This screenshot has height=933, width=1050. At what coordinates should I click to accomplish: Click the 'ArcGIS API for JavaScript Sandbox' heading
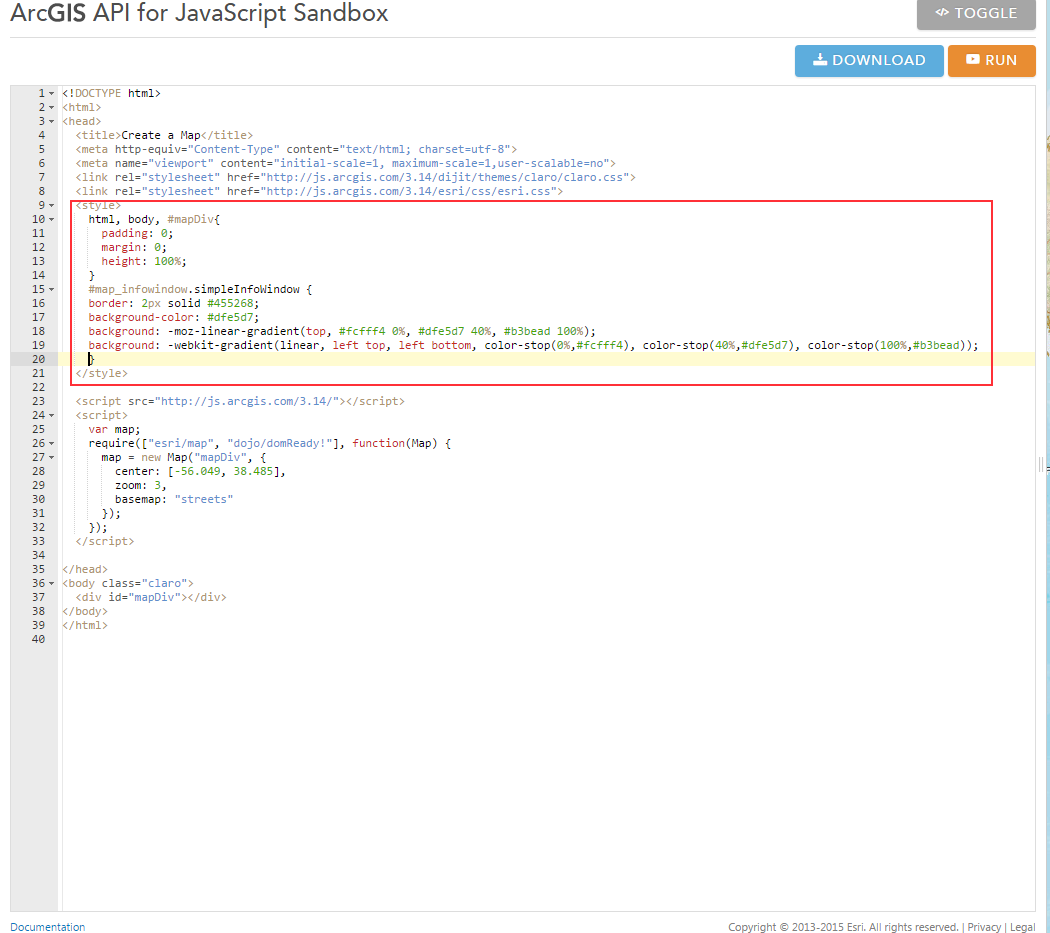(200, 13)
